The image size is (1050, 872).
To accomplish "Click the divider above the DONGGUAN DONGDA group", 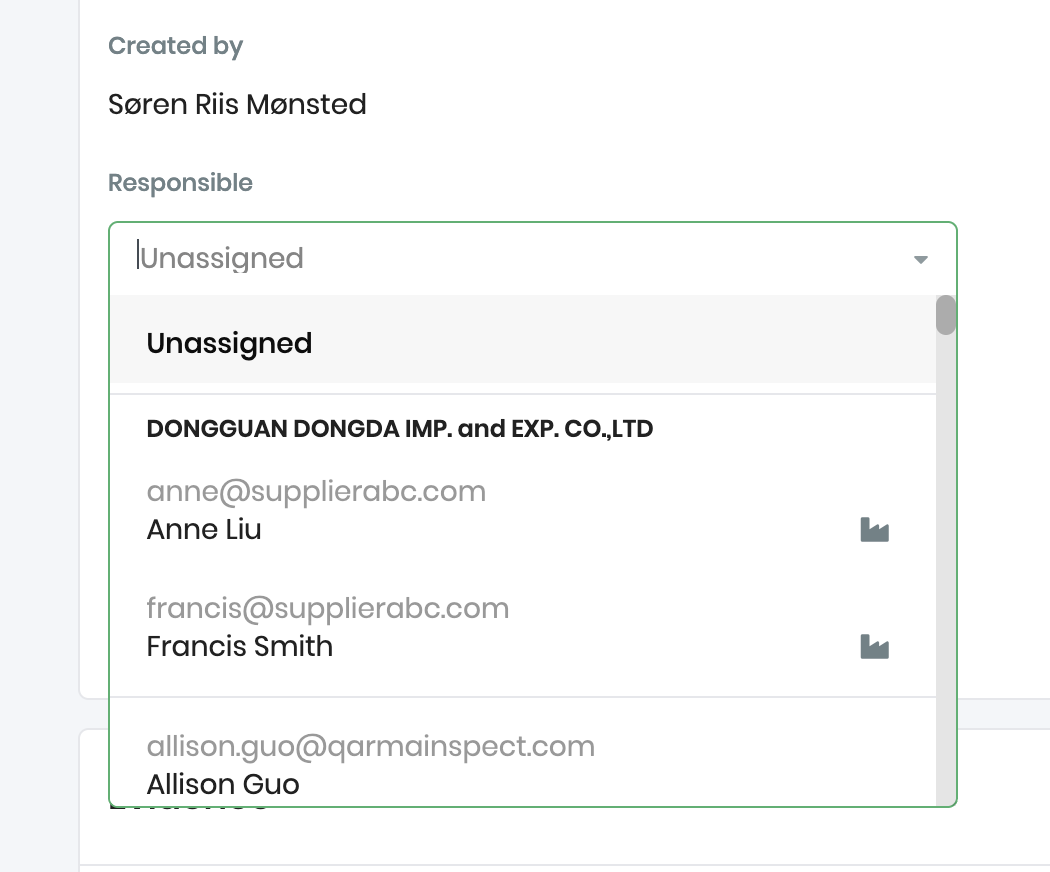I will coord(522,394).
